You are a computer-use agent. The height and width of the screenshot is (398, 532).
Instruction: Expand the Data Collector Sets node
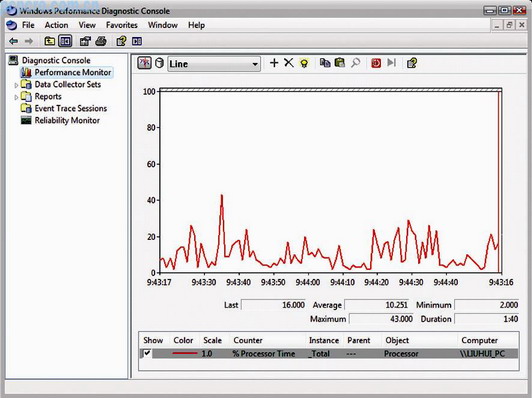click(x=16, y=85)
